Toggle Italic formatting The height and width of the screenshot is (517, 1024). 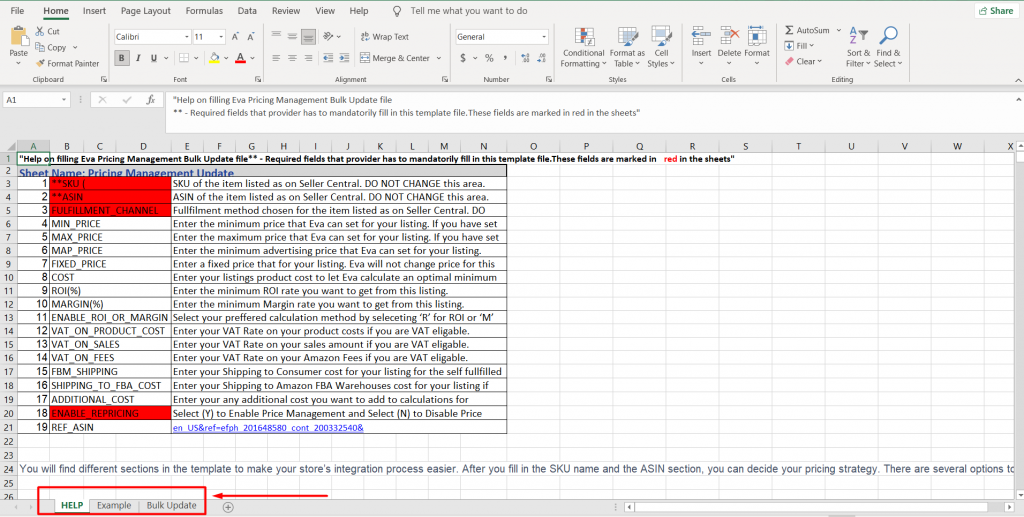point(138,58)
